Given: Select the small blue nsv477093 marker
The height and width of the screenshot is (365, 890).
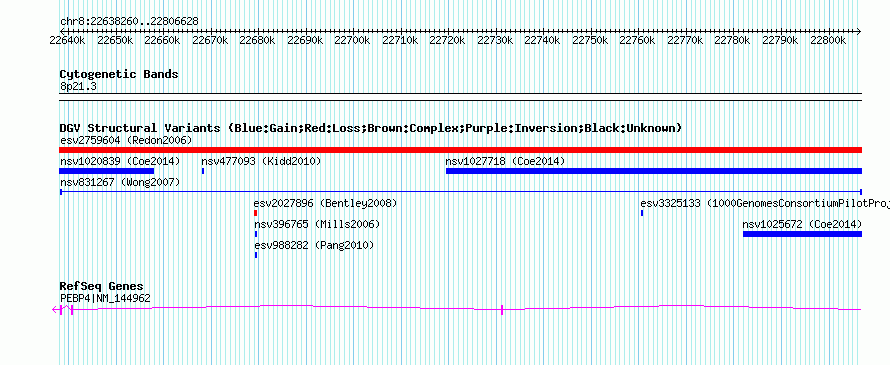Looking at the screenshot, I should (203, 171).
